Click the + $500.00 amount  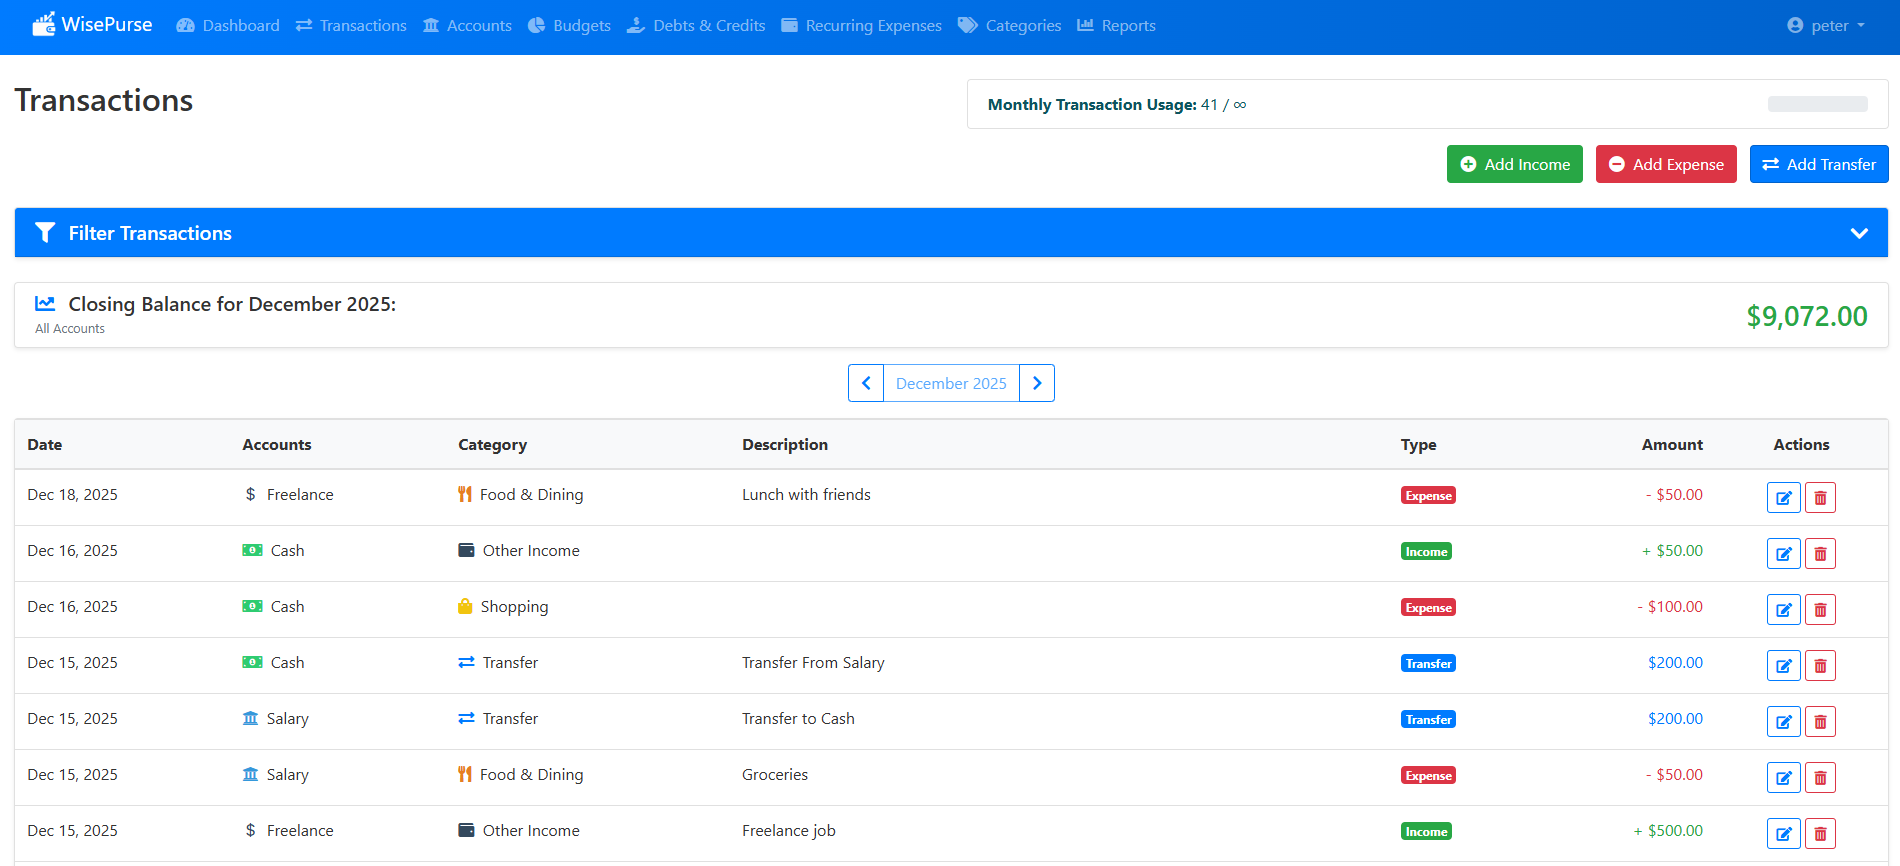coord(1668,830)
